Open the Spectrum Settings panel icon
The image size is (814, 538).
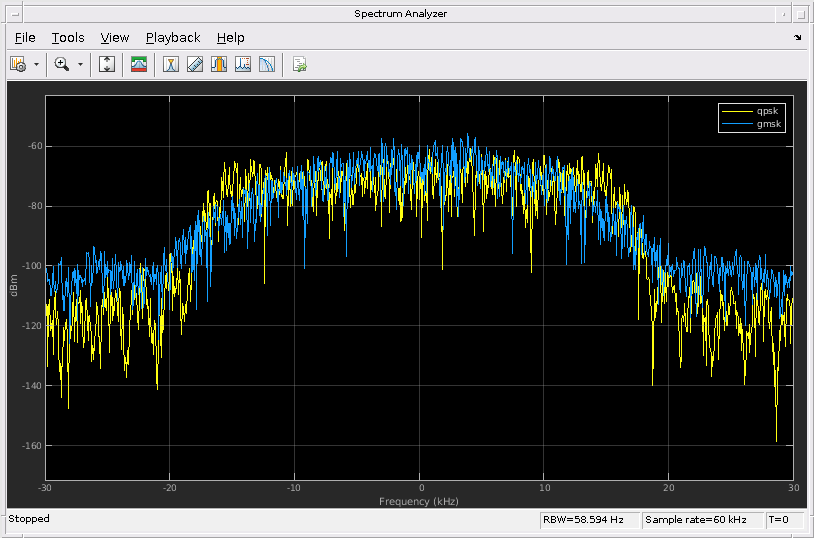pos(140,64)
